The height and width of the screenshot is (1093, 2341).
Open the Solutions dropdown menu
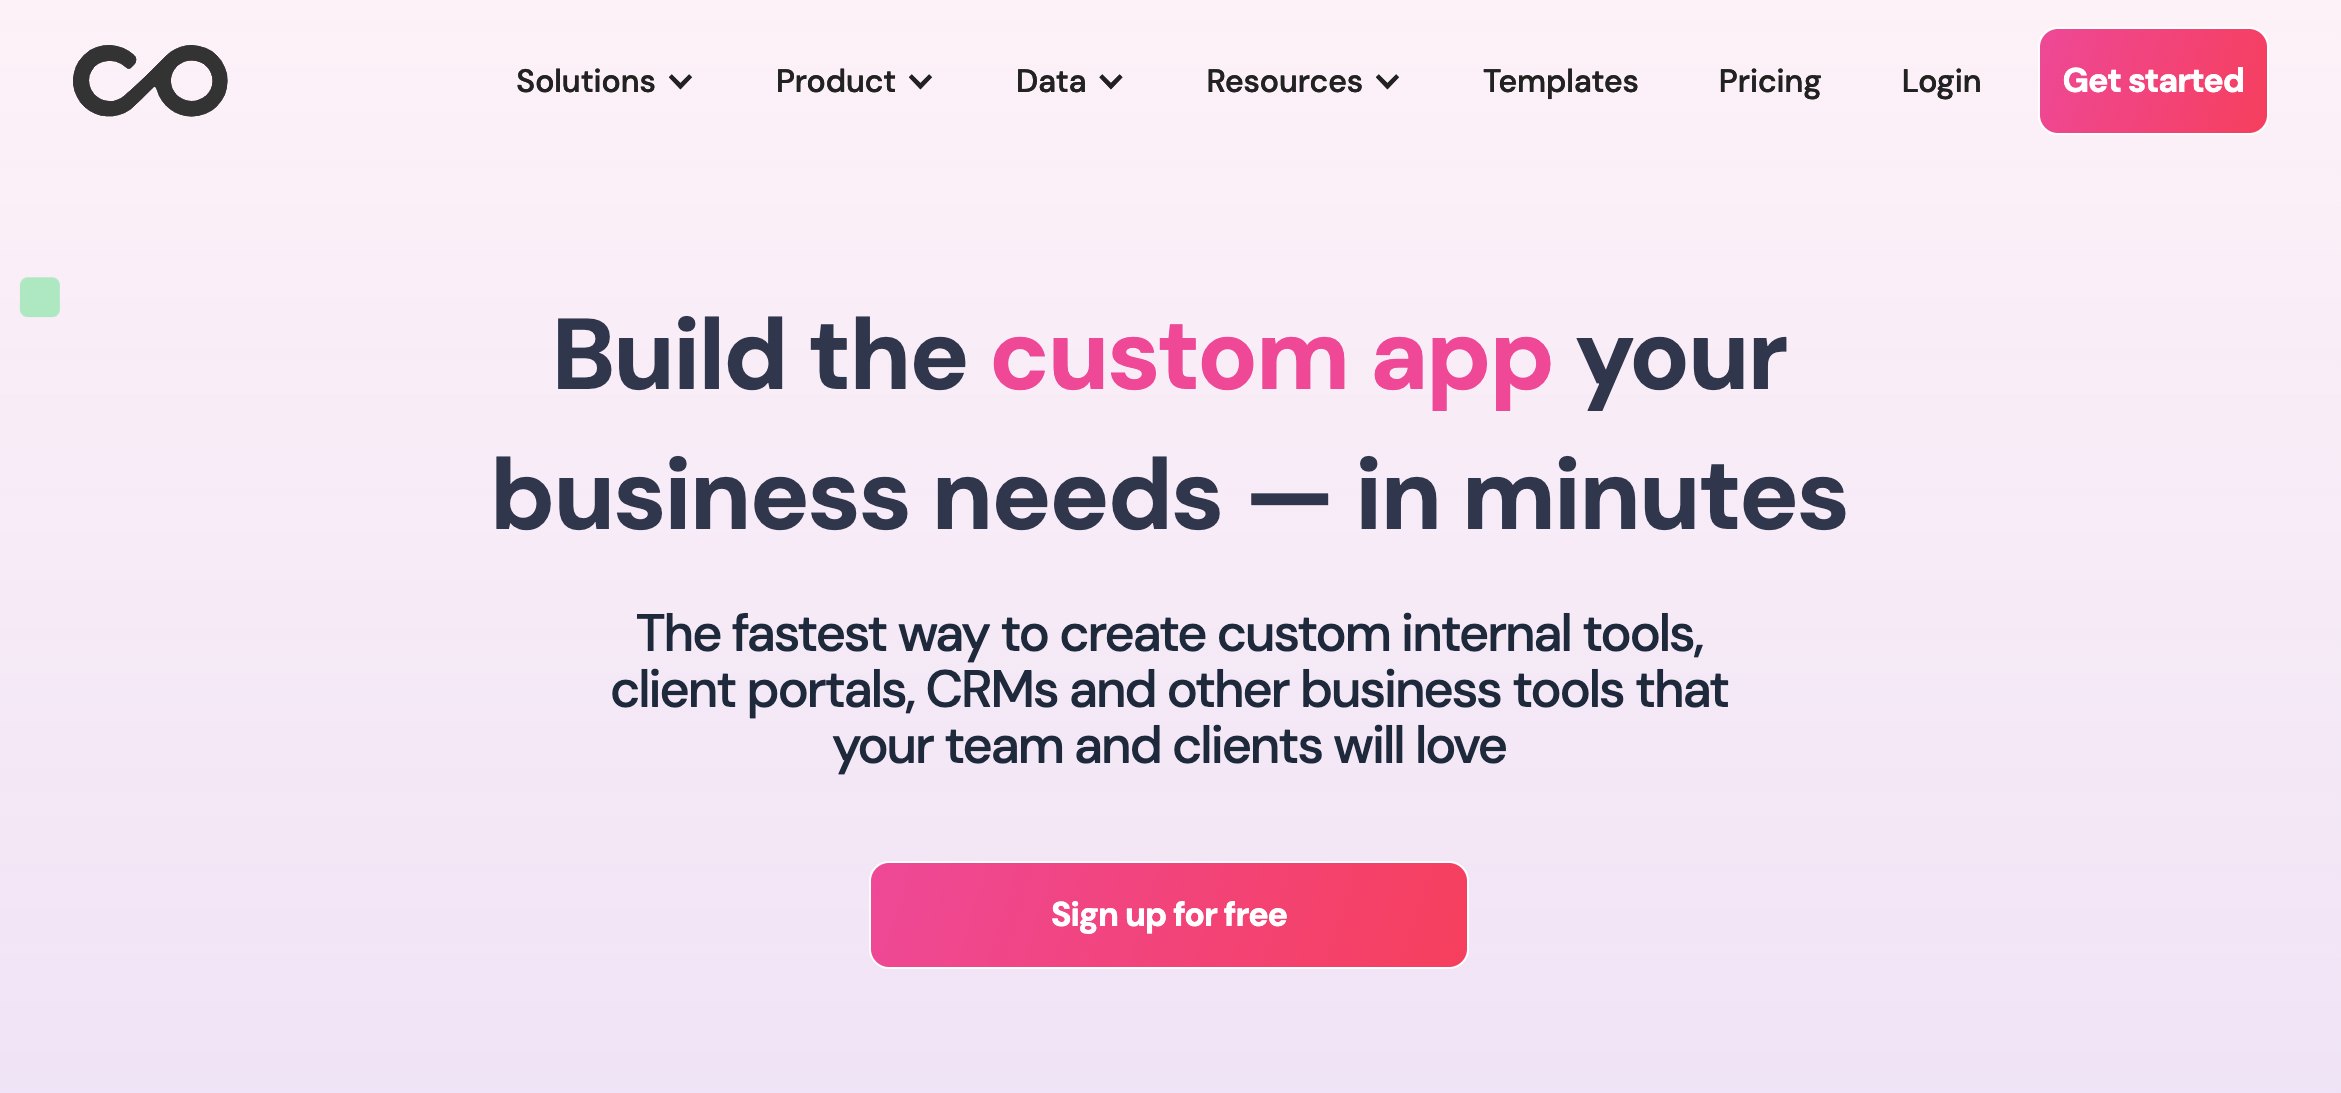603,82
